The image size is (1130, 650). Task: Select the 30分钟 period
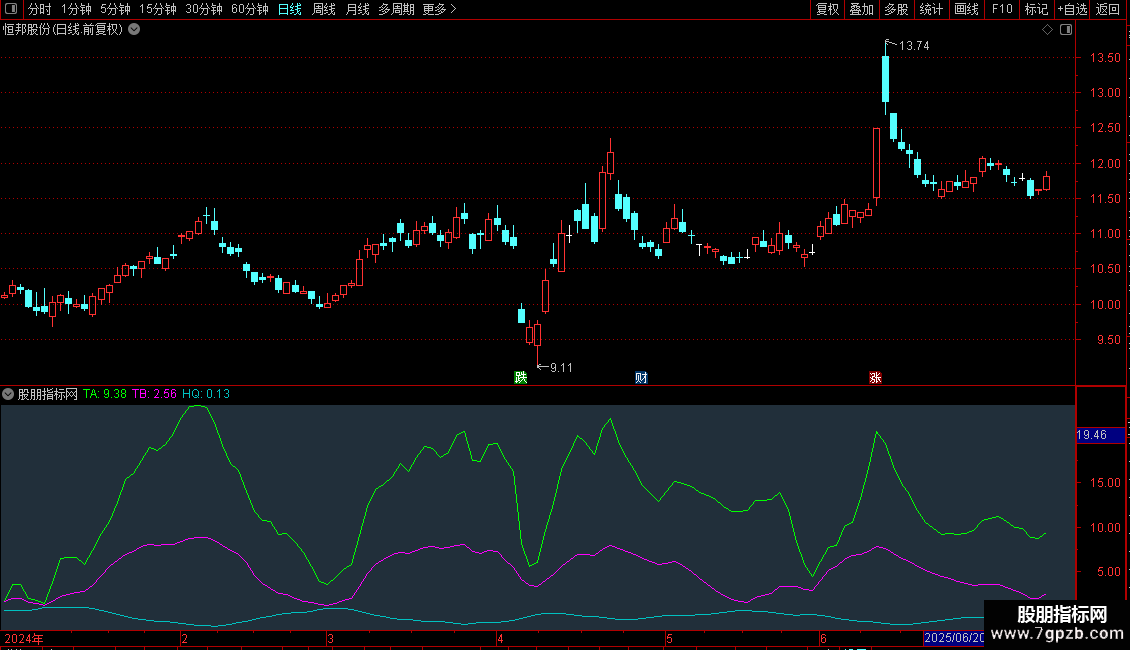(204, 9)
